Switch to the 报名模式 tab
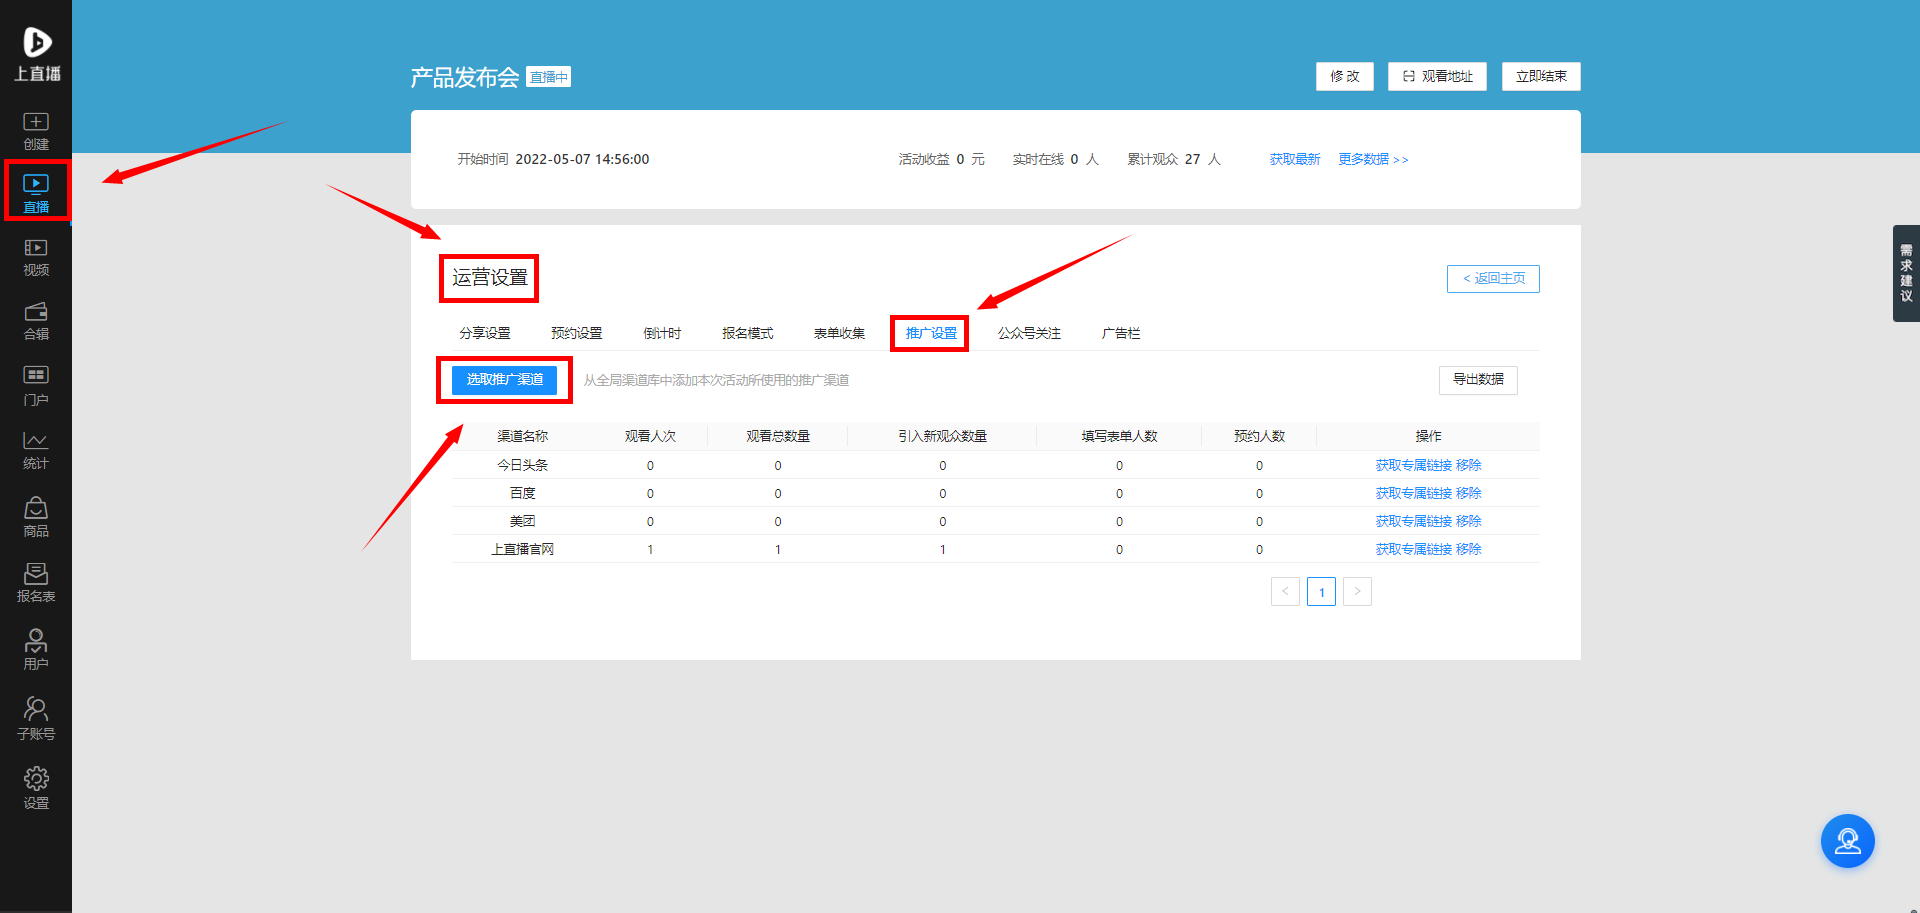 [748, 333]
